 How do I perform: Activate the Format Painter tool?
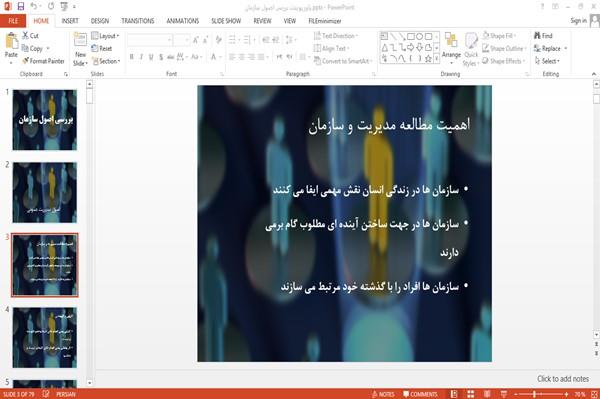43,61
